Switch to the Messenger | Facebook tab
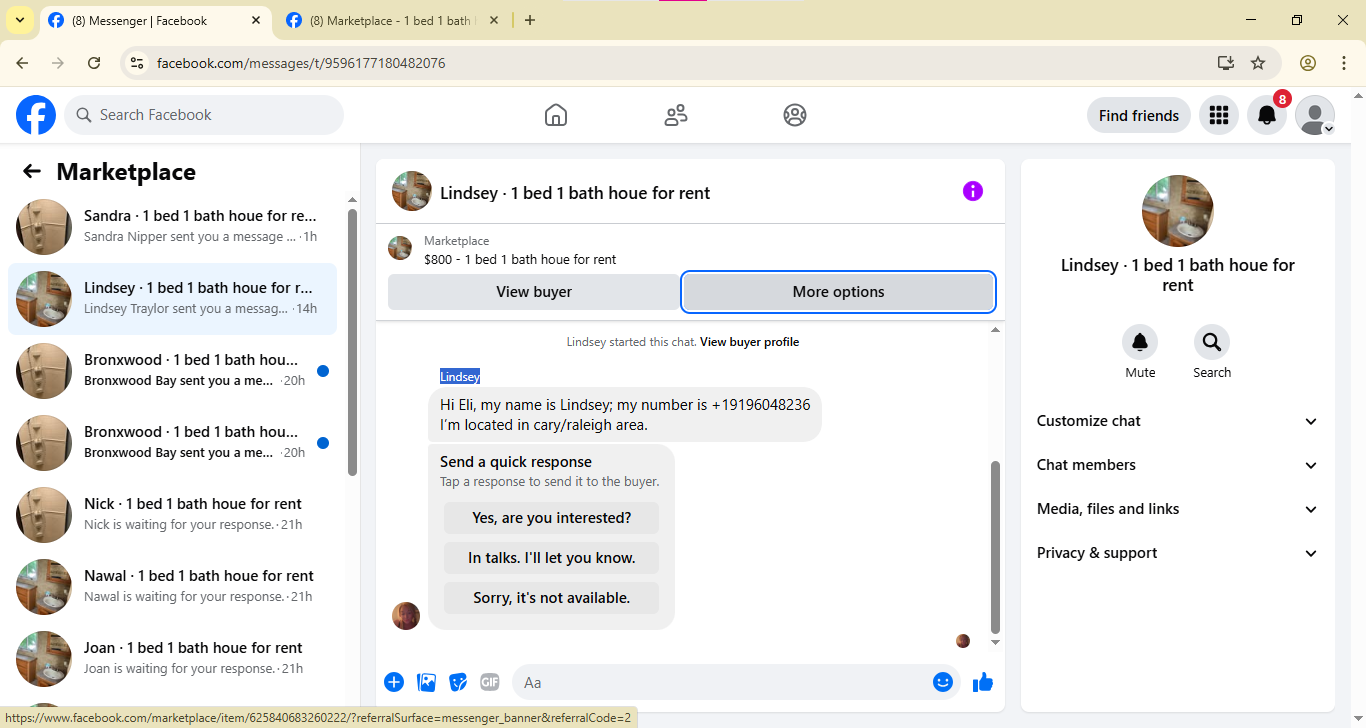The image size is (1366, 728). pos(156,21)
